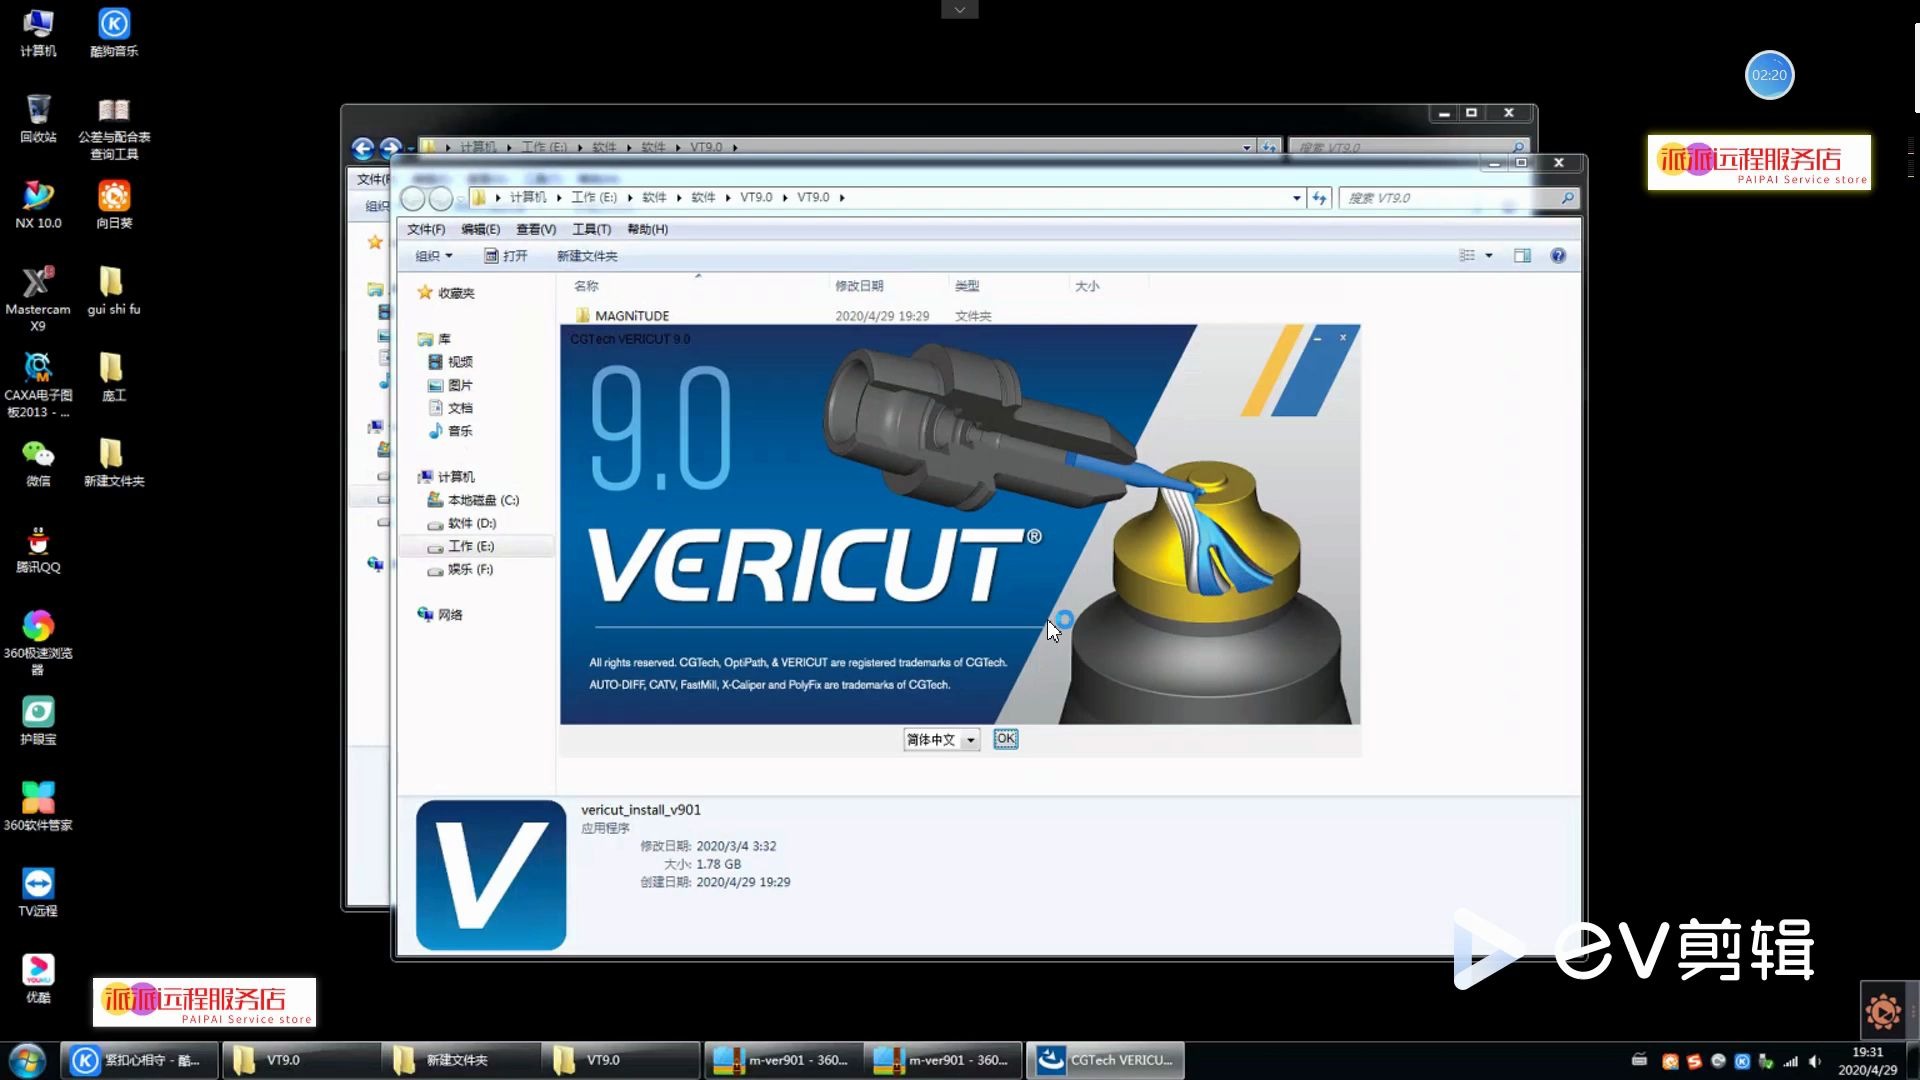Open explorer help icon
The height and width of the screenshot is (1080, 1920).
1558,256
